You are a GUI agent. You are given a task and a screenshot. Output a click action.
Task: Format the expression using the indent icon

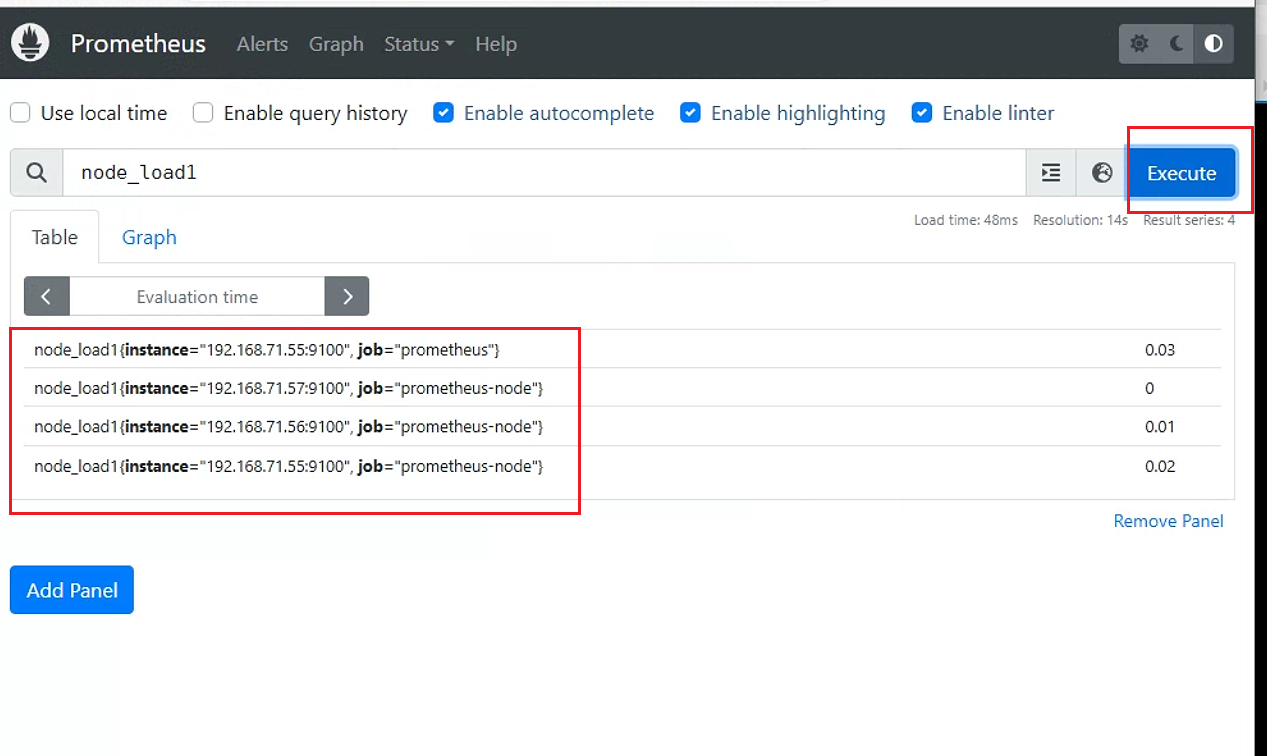click(x=1051, y=173)
